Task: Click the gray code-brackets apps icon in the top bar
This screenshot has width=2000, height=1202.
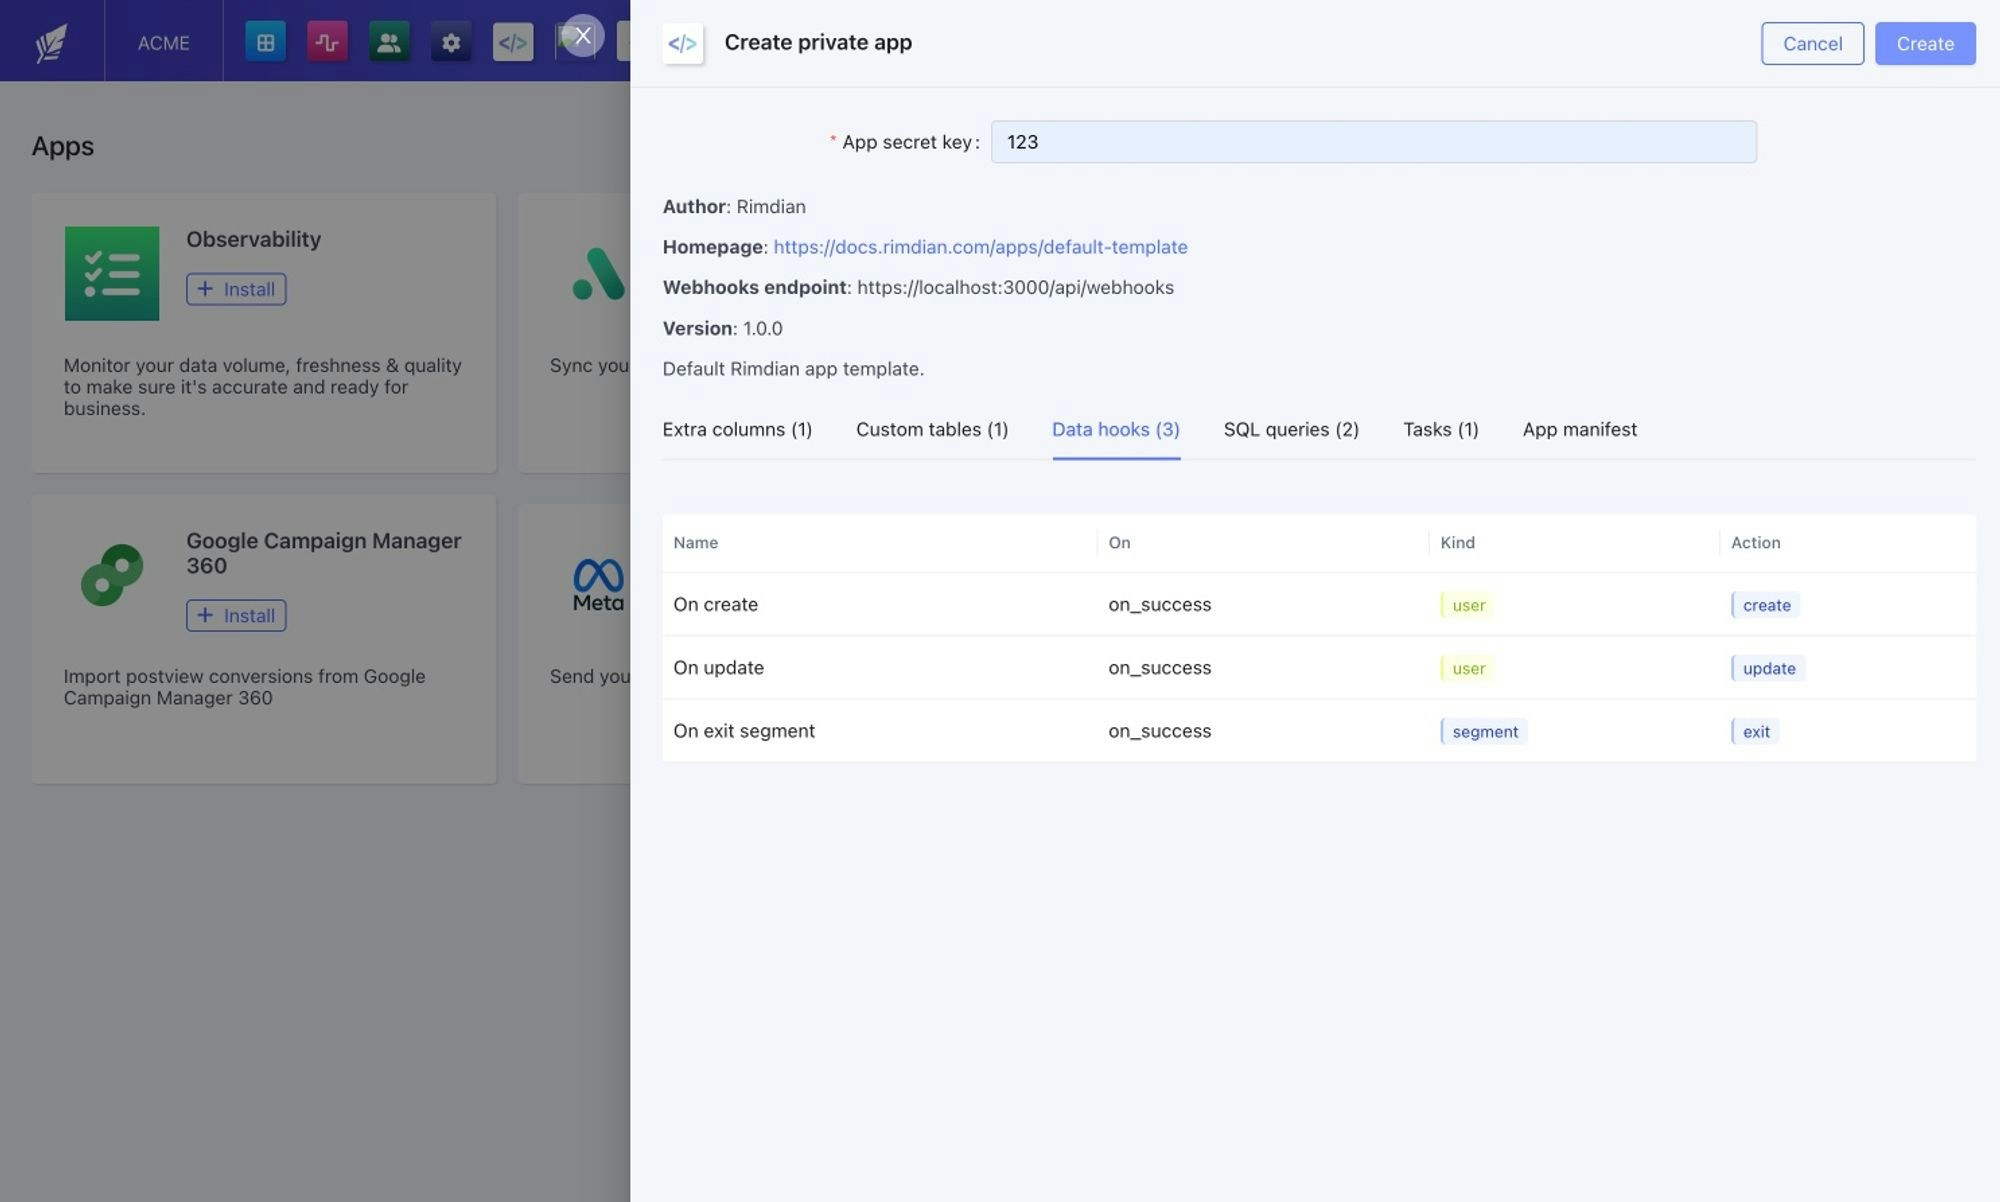Action: tap(512, 42)
